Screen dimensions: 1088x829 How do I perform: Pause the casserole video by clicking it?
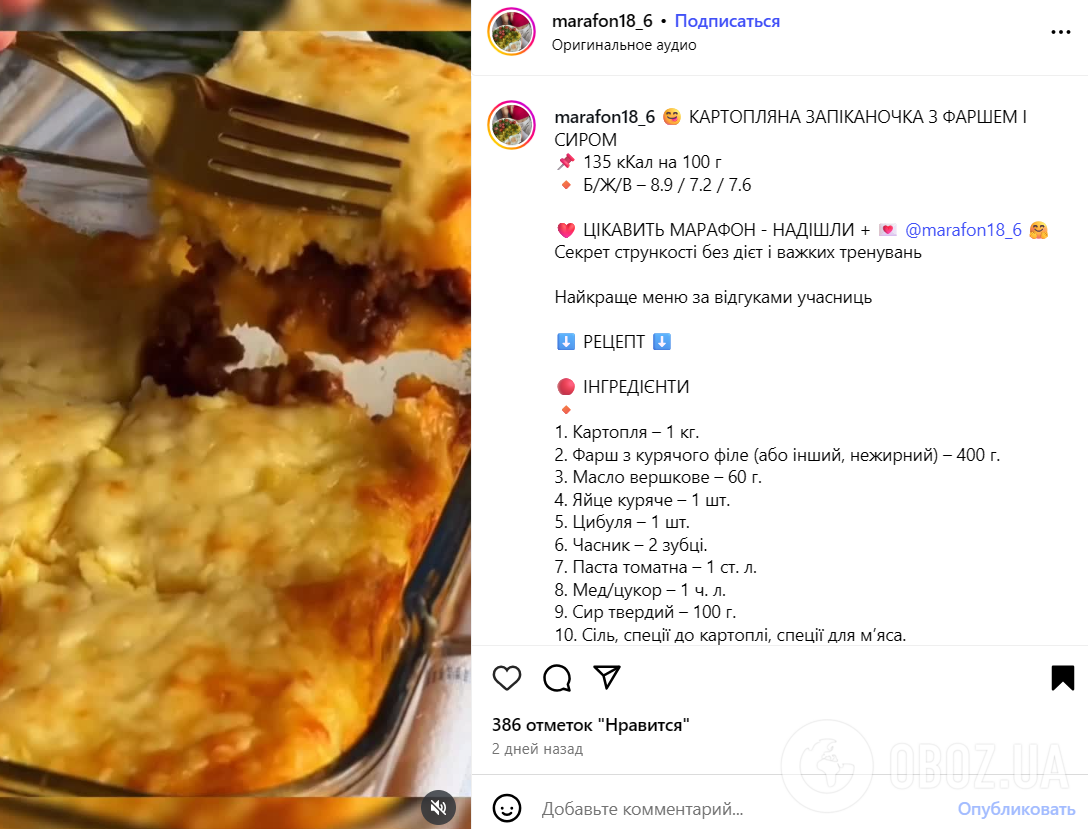point(235,414)
